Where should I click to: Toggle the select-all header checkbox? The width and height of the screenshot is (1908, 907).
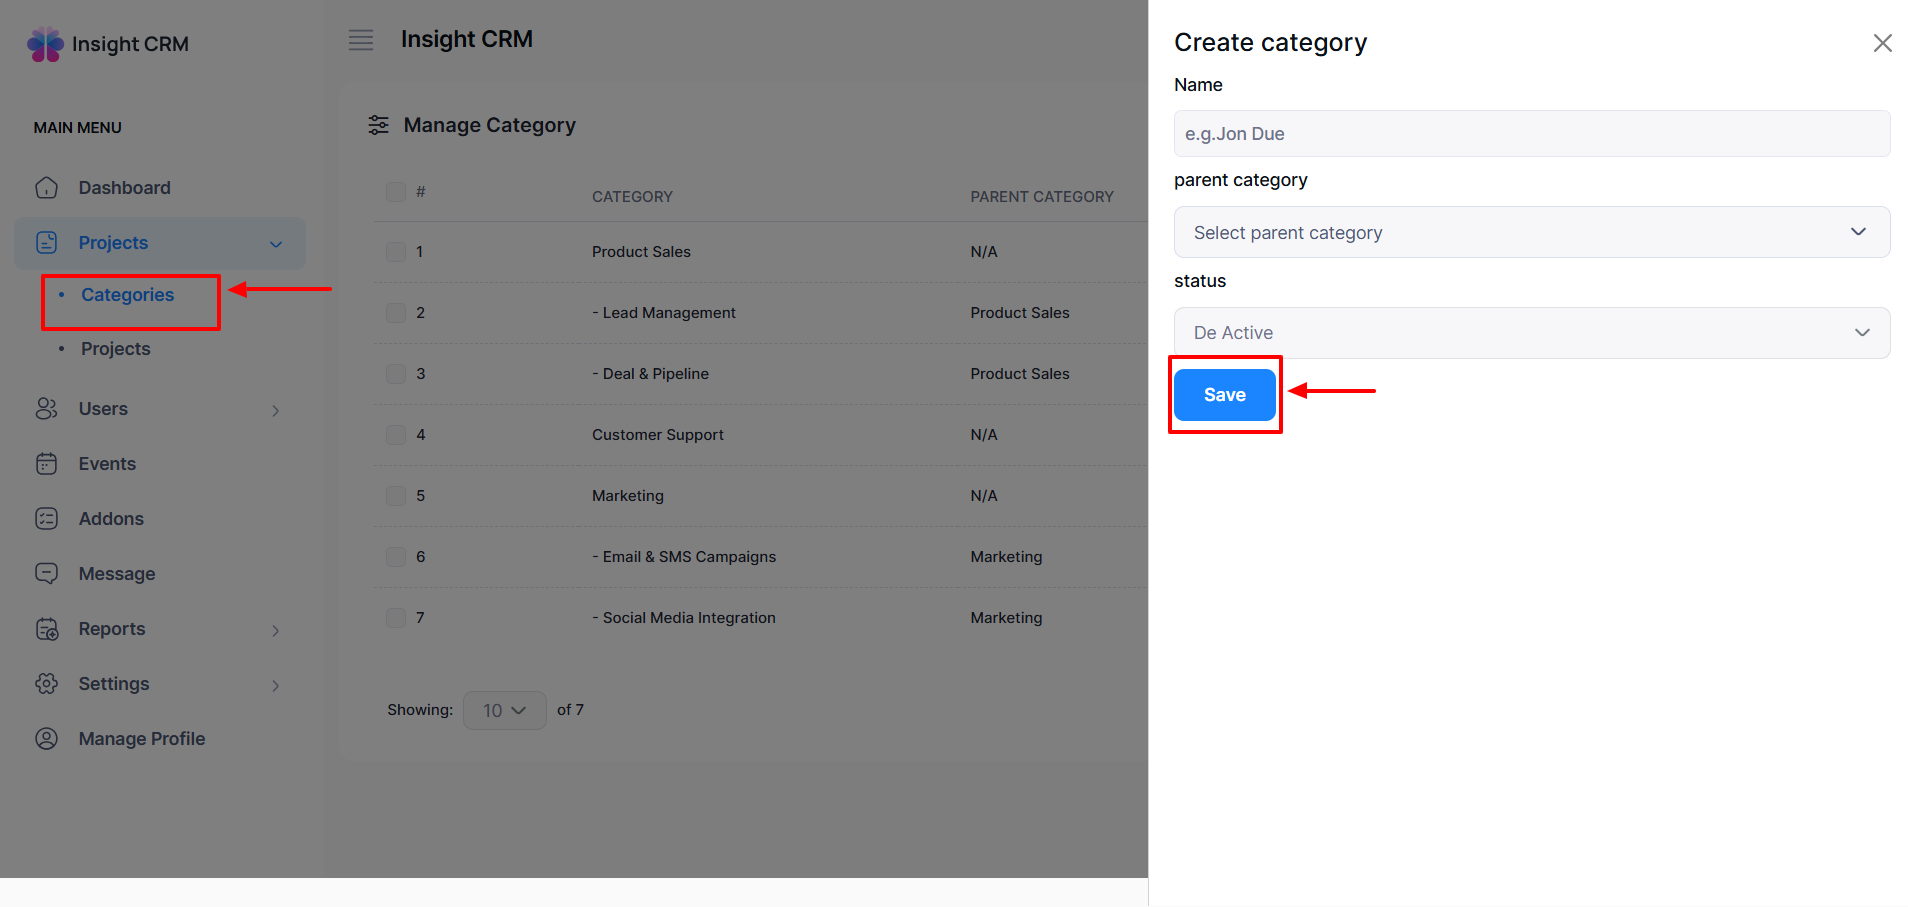pos(396,192)
